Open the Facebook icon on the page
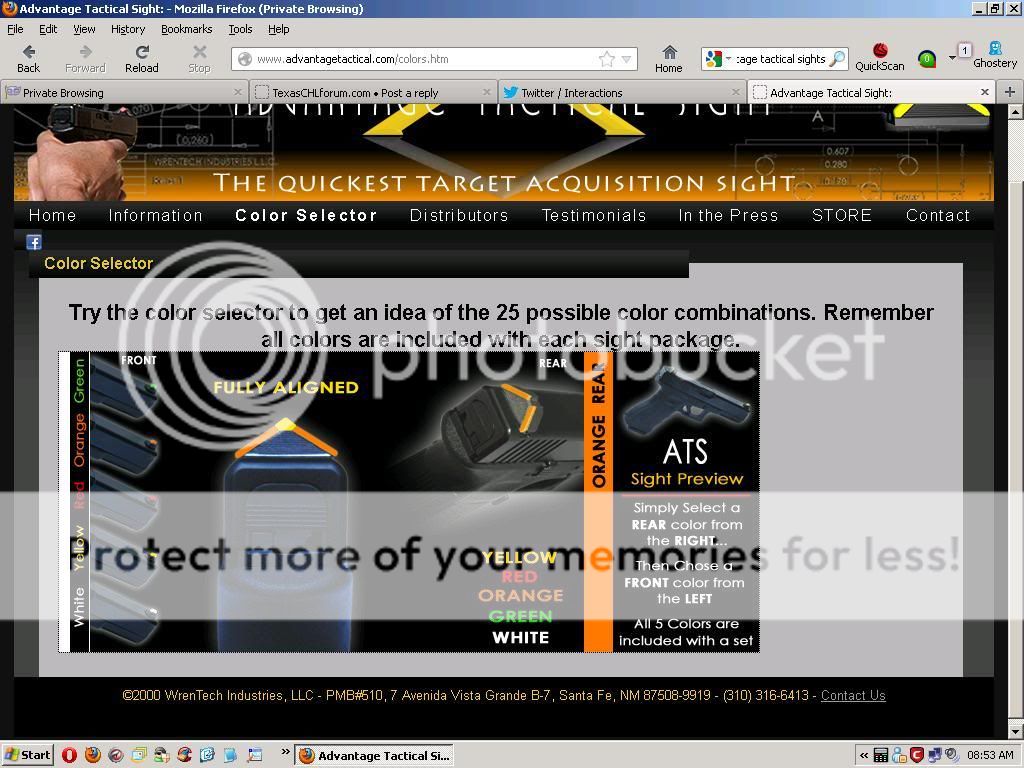The width and height of the screenshot is (1024, 768). [x=34, y=242]
